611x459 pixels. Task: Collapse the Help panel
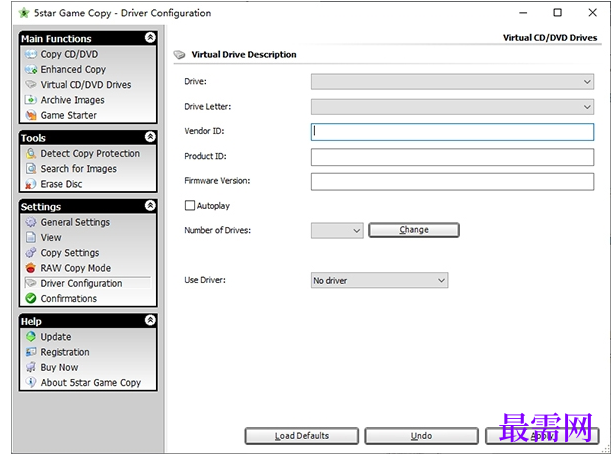[150, 320]
